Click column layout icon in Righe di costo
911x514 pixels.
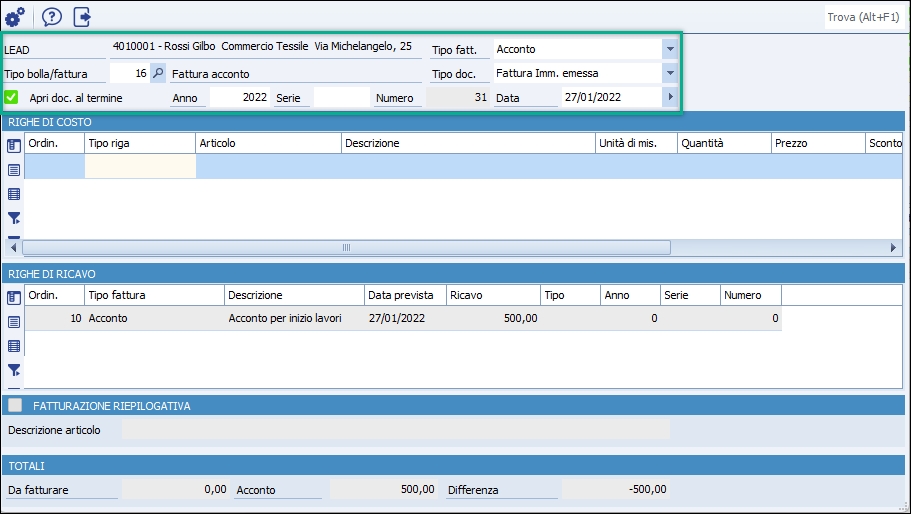[14, 146]
